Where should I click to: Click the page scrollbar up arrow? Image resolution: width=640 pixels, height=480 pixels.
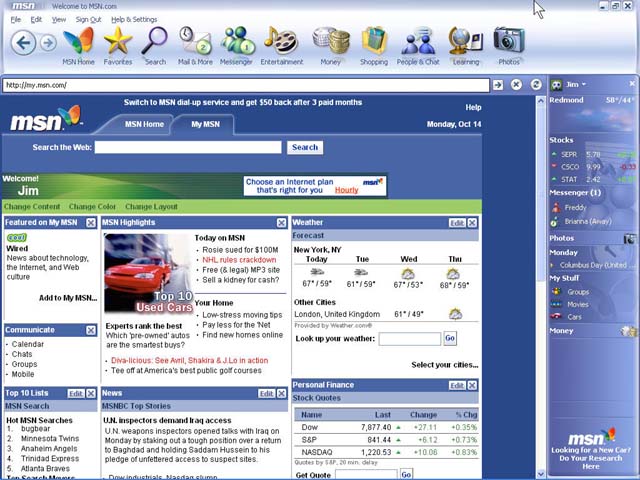coord(541,100)
